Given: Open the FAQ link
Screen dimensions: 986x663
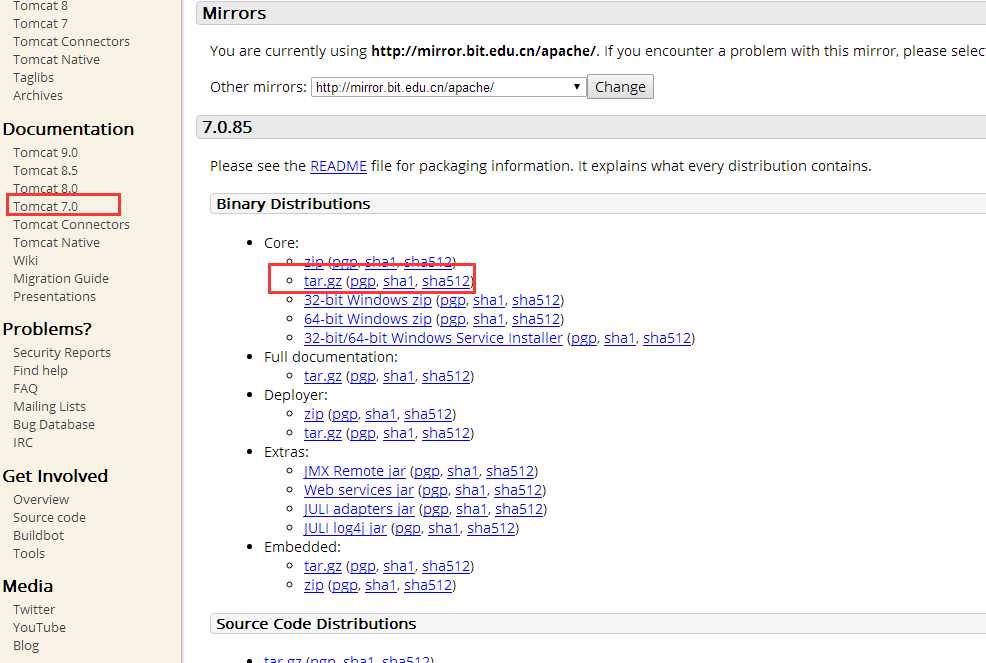Looking at the screenshot, I should click(x=25, y=389).
